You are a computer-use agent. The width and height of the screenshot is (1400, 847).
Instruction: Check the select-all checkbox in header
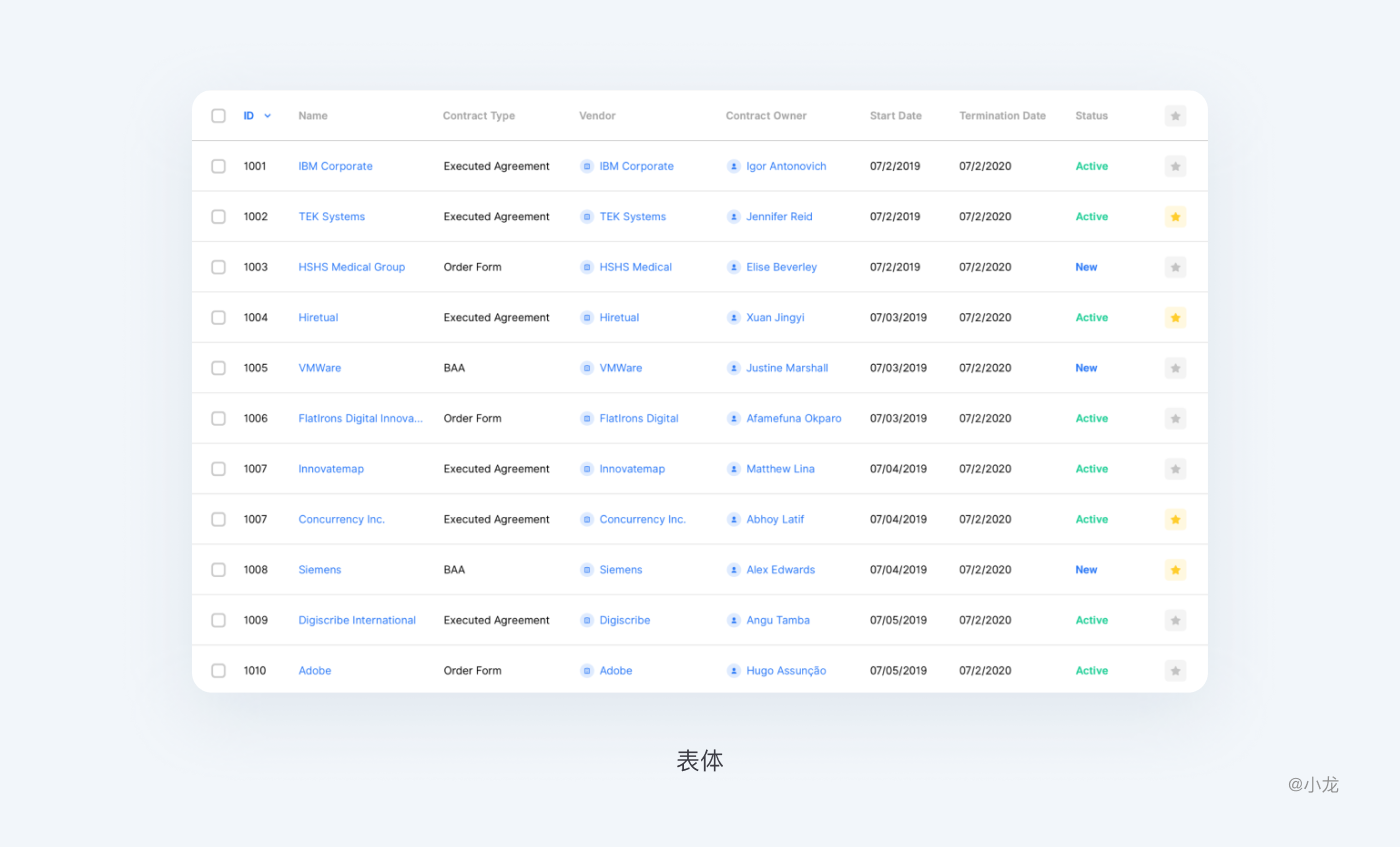pyautogui.click(x=218, y=116)
